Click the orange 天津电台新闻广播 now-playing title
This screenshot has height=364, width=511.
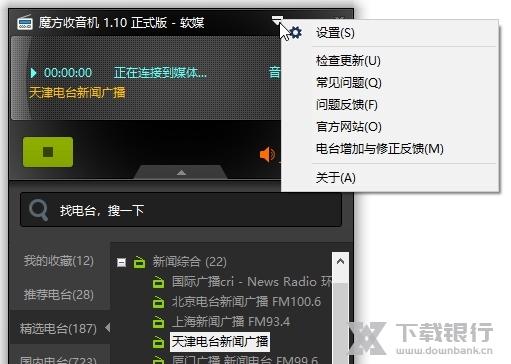pyautogui.click(x=77, y=93)
